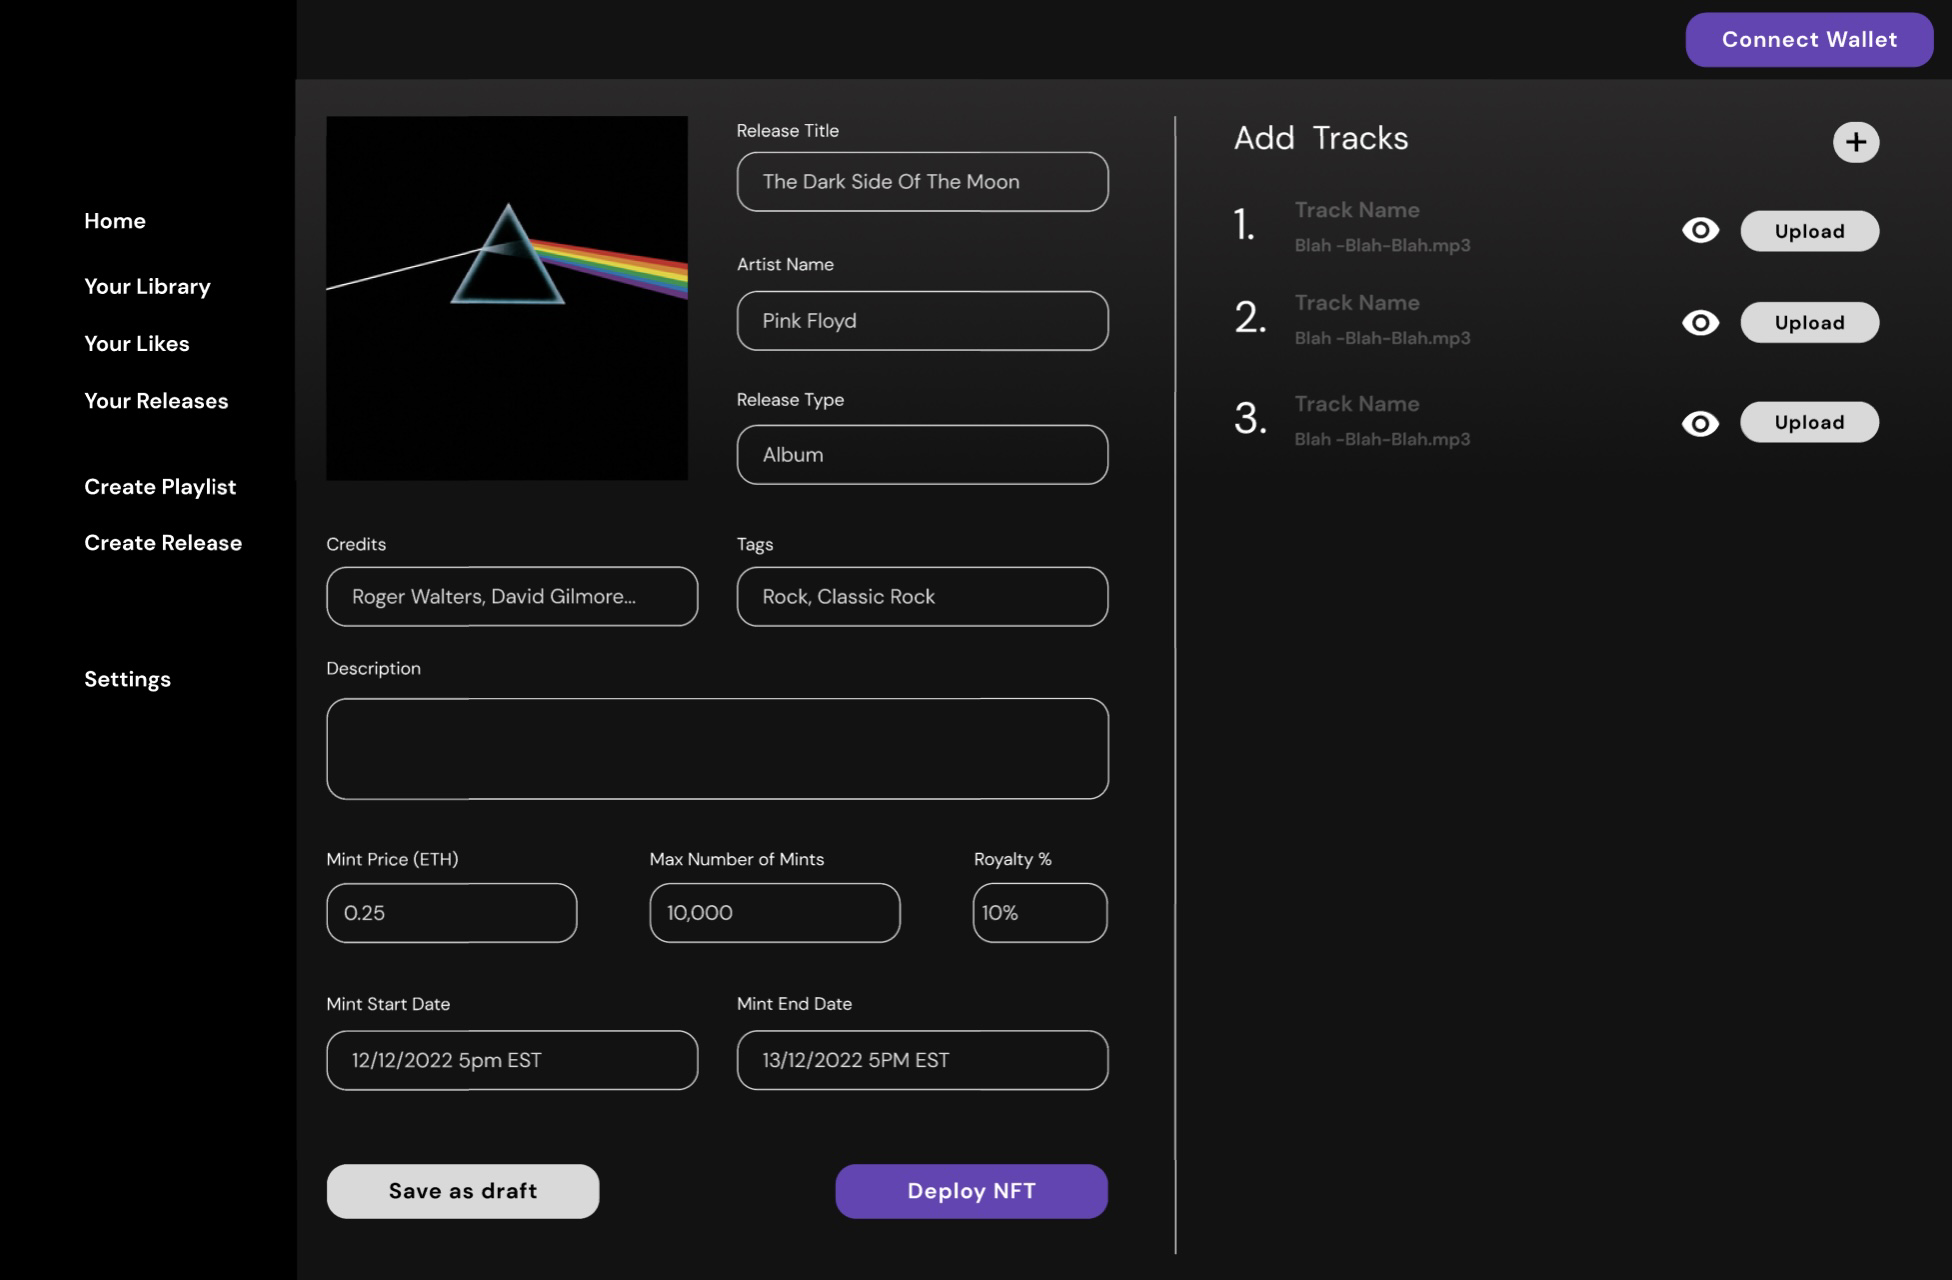
Task: Preview track 2 with the eye icon
Action: click(1700, 322)
